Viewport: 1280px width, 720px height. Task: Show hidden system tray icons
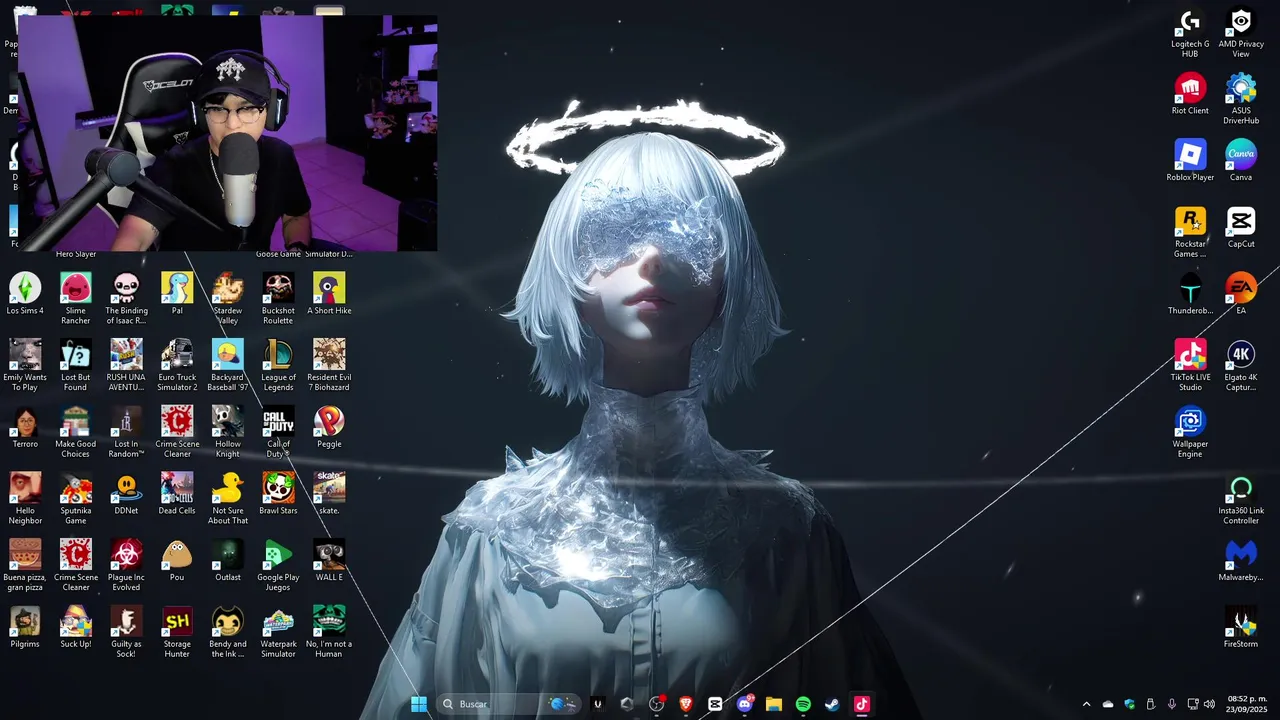[1087, 704]
